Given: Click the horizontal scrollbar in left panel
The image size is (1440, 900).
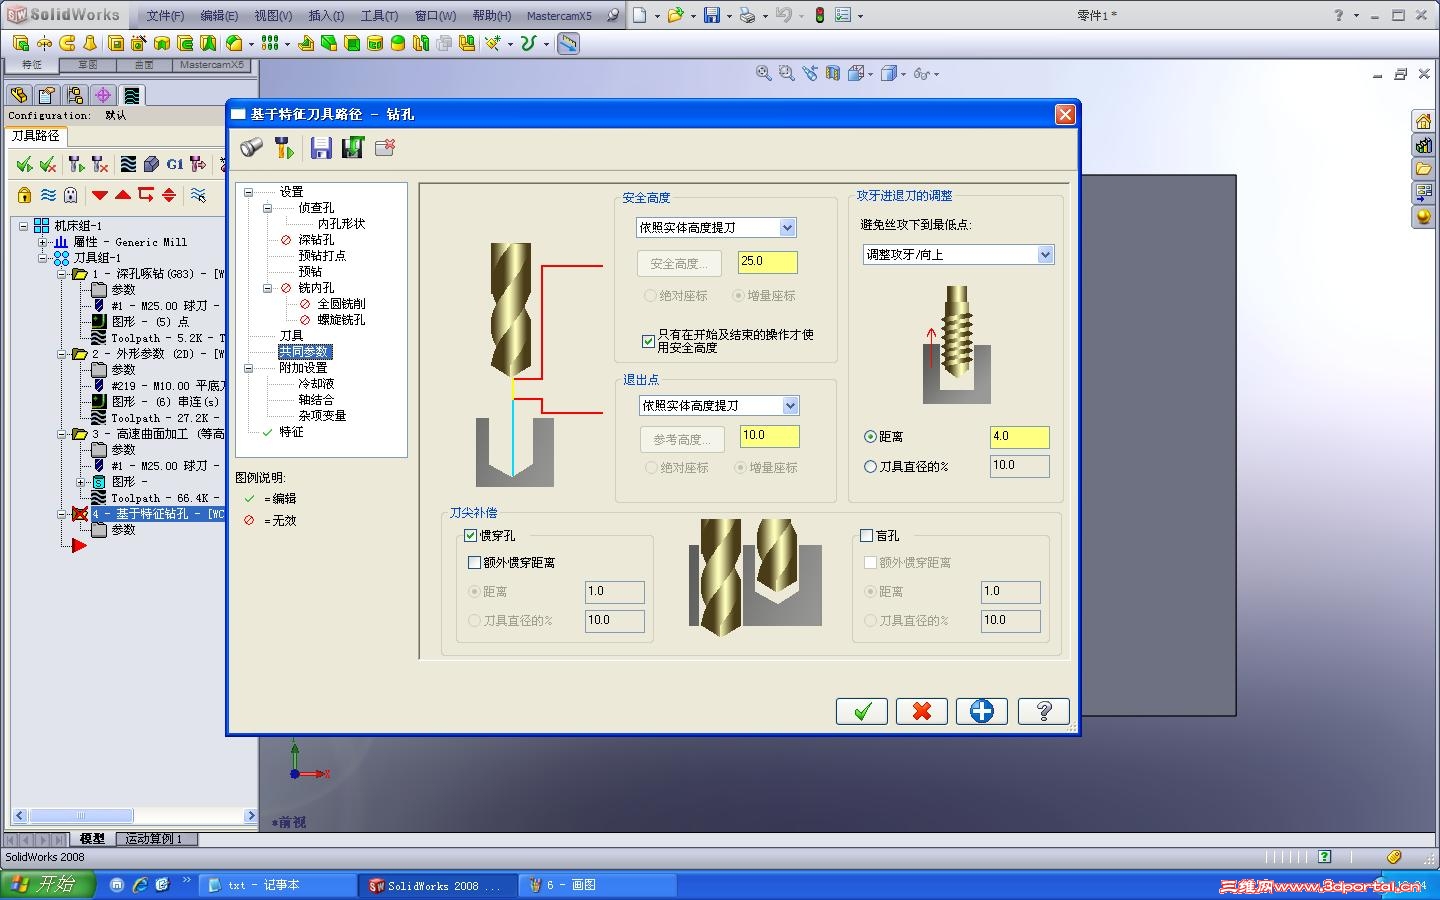Looking at the screenshot, I should [134, 816].
